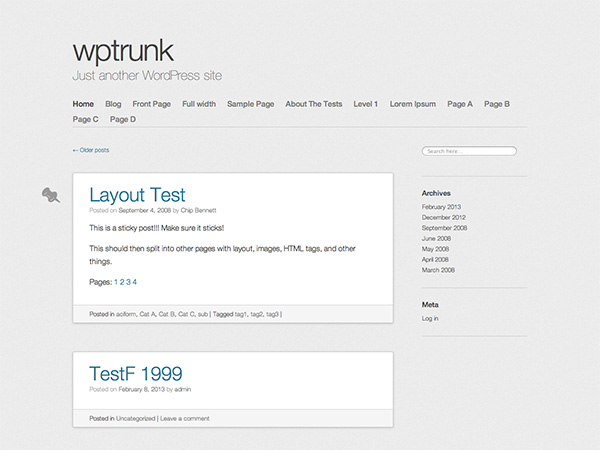This screenshot has width=600, height=450.
Task: Click the Leave a comment link
Action: [x=186, y=418]
